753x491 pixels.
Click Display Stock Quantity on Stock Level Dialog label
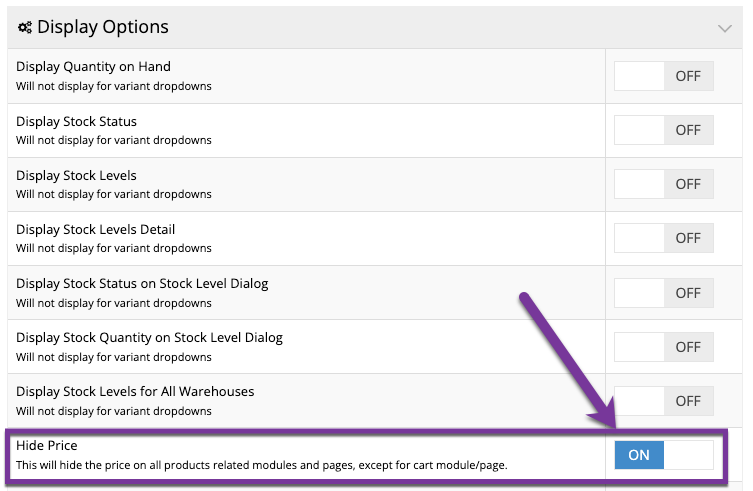click(x=149, y=337)
